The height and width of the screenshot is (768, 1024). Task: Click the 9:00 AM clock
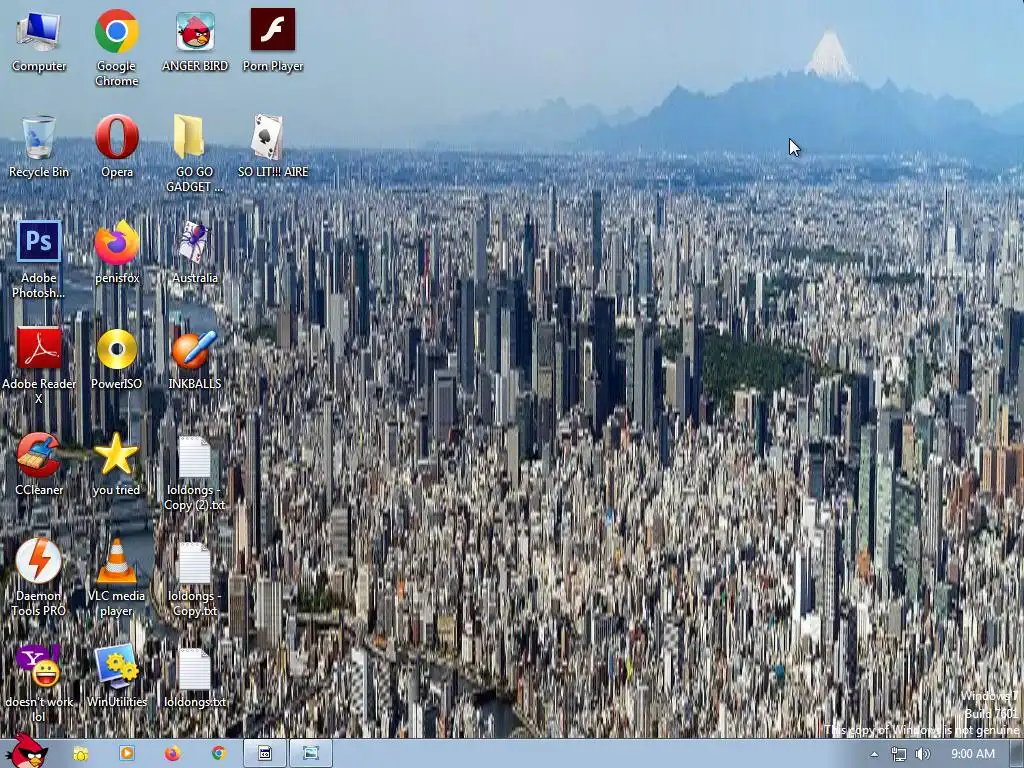(973, 754)
